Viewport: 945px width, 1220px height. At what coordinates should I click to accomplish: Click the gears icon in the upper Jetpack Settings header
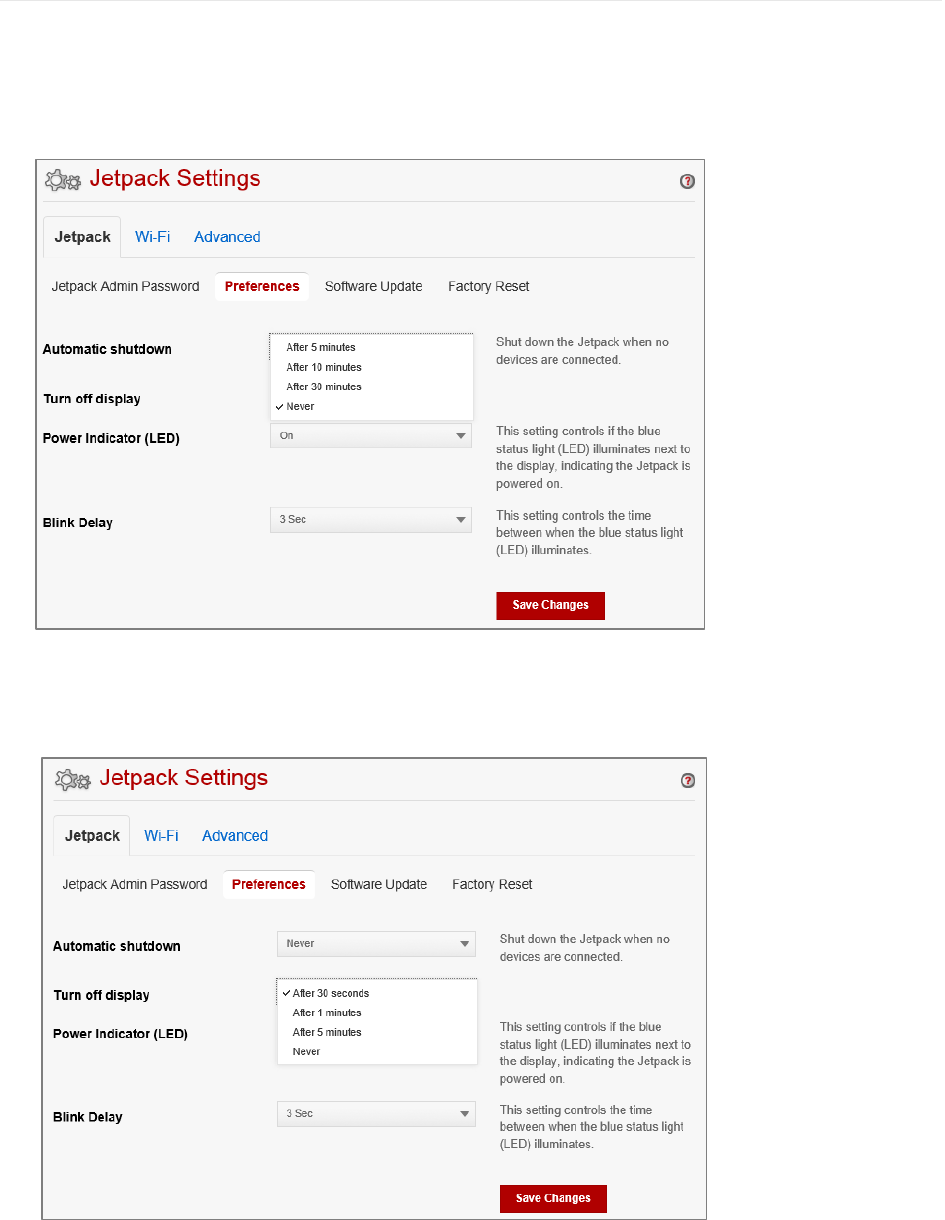(63, 180)
